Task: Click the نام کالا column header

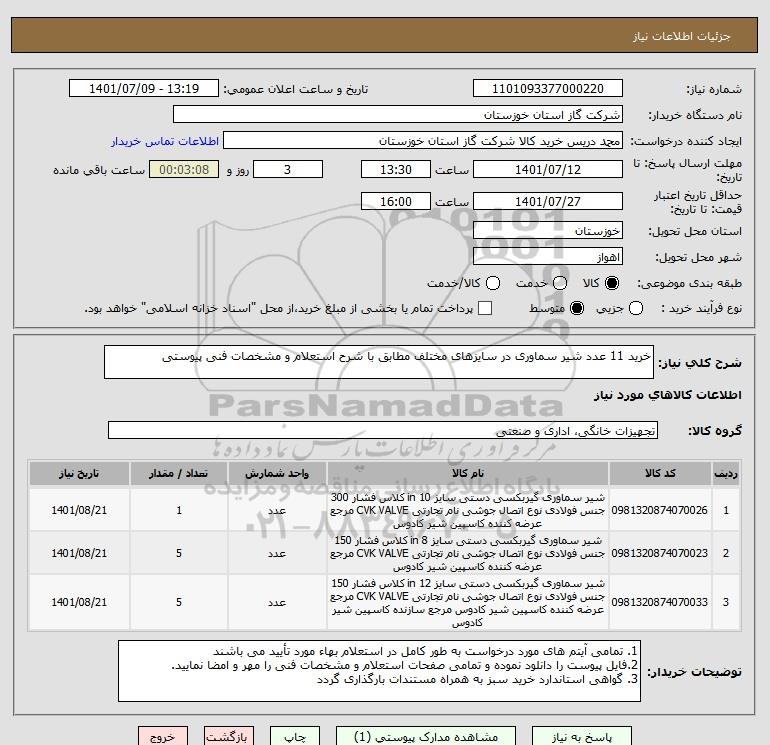Action: 468,473
